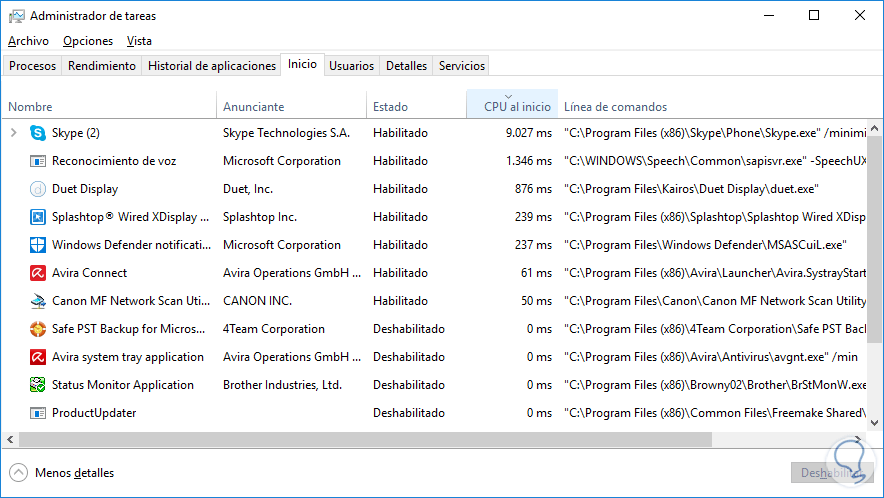Click the 4Team Corporation publisher cell
Viewport: 884px width, 498px height.
pos(274,329)
